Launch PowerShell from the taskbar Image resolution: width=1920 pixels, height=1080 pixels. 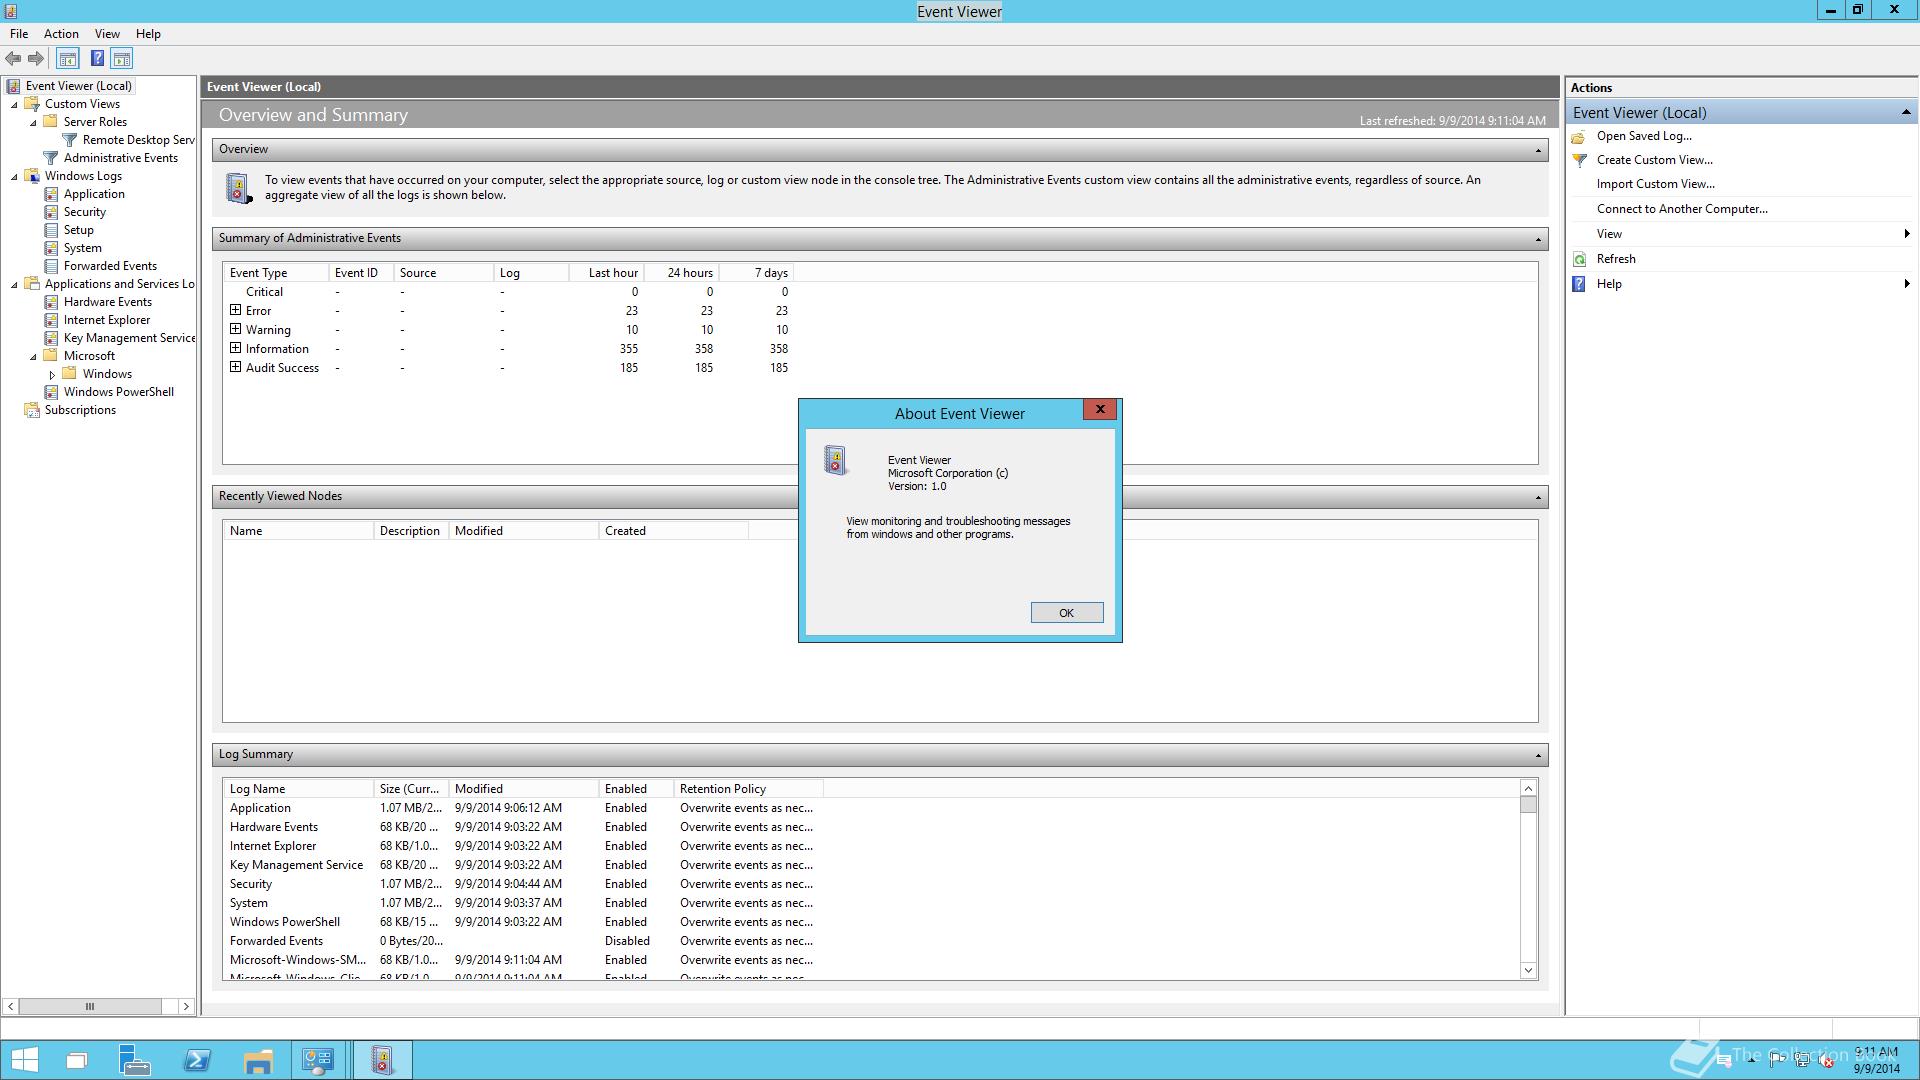pos(197,1060)
